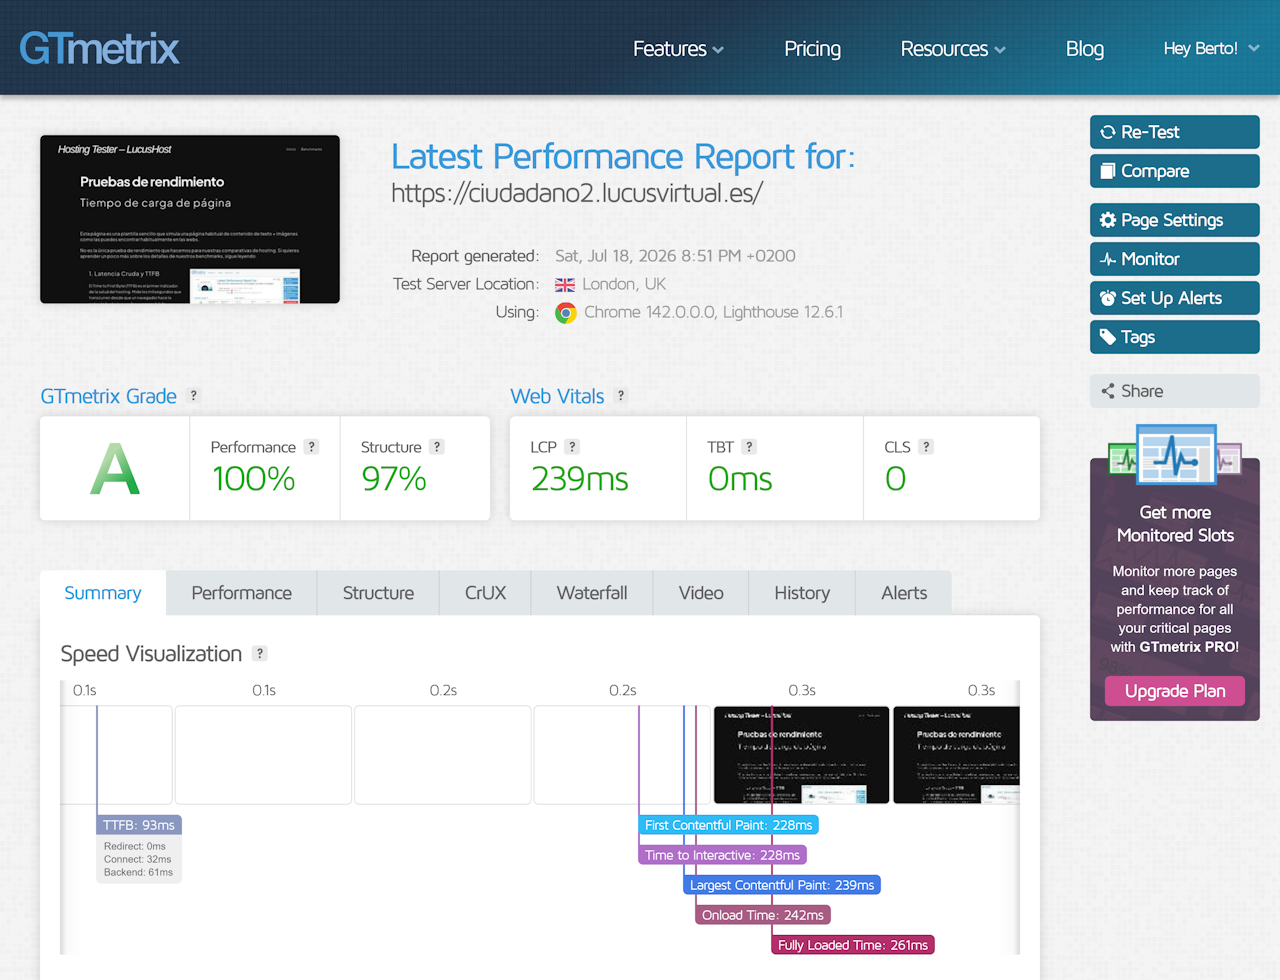
Task: Click Set Up Alerts
Action: [1175, 298]
